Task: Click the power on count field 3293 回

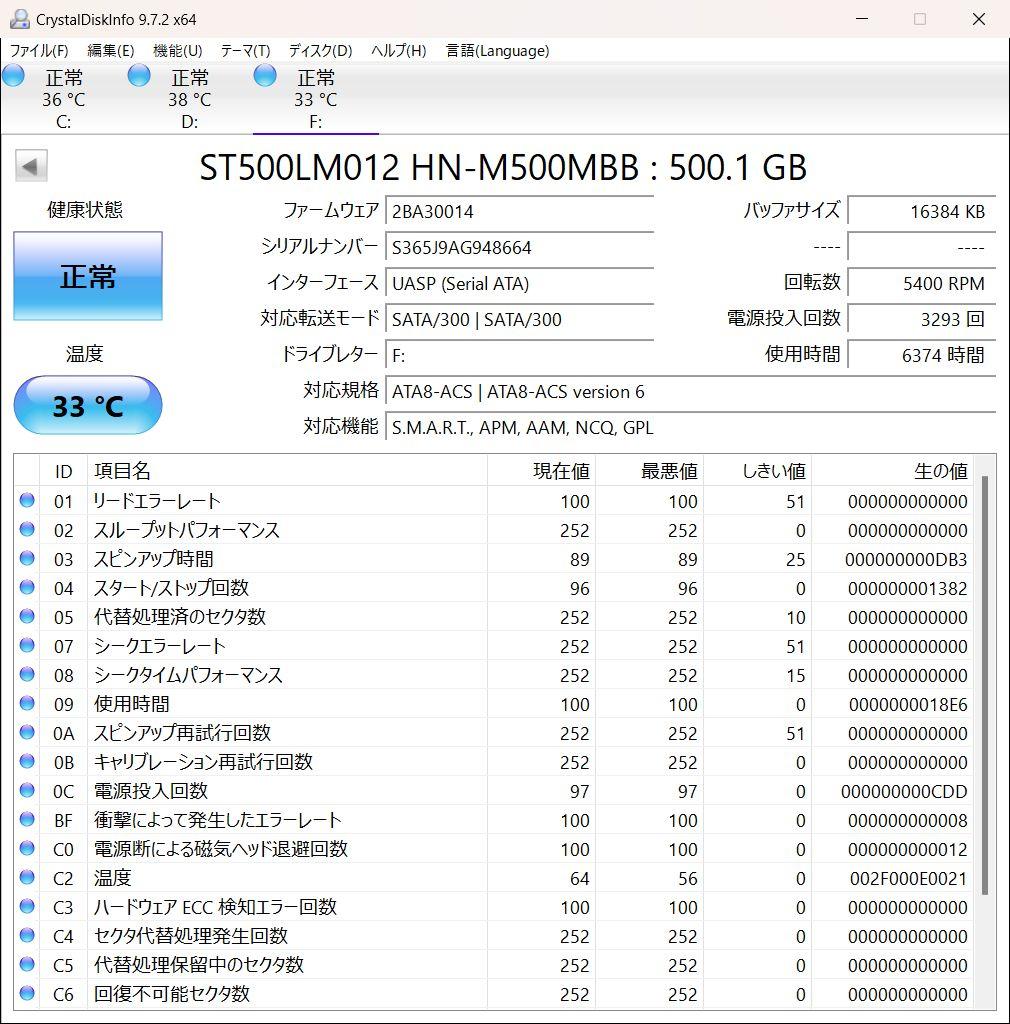Action: point(922,319)
